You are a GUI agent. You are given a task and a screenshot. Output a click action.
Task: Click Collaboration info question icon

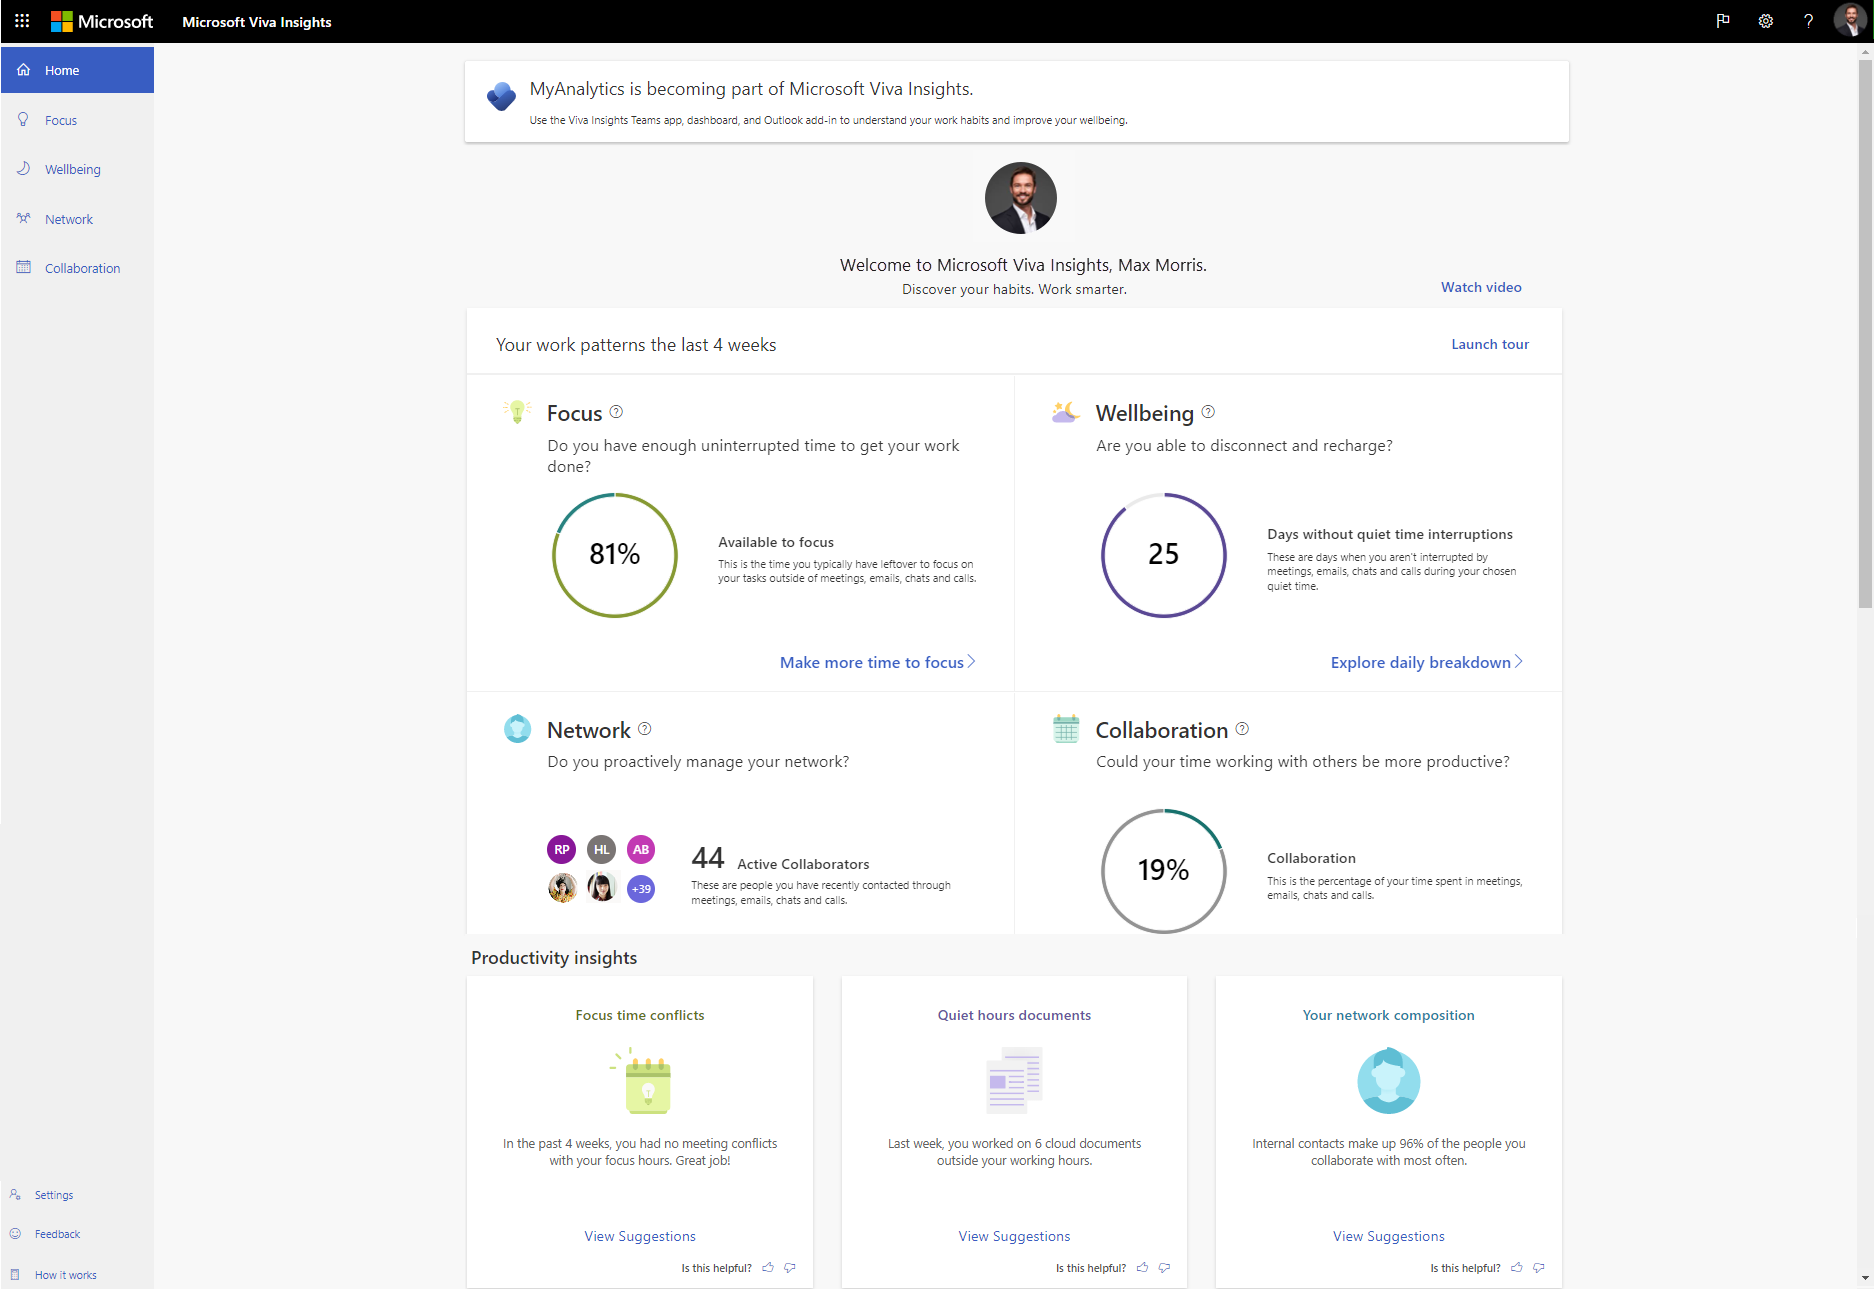point(1242,729)
